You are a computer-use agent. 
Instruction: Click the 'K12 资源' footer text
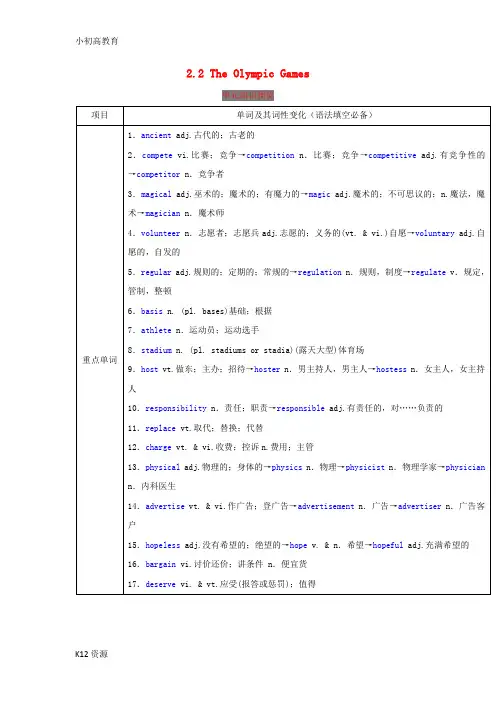[92, 654]
